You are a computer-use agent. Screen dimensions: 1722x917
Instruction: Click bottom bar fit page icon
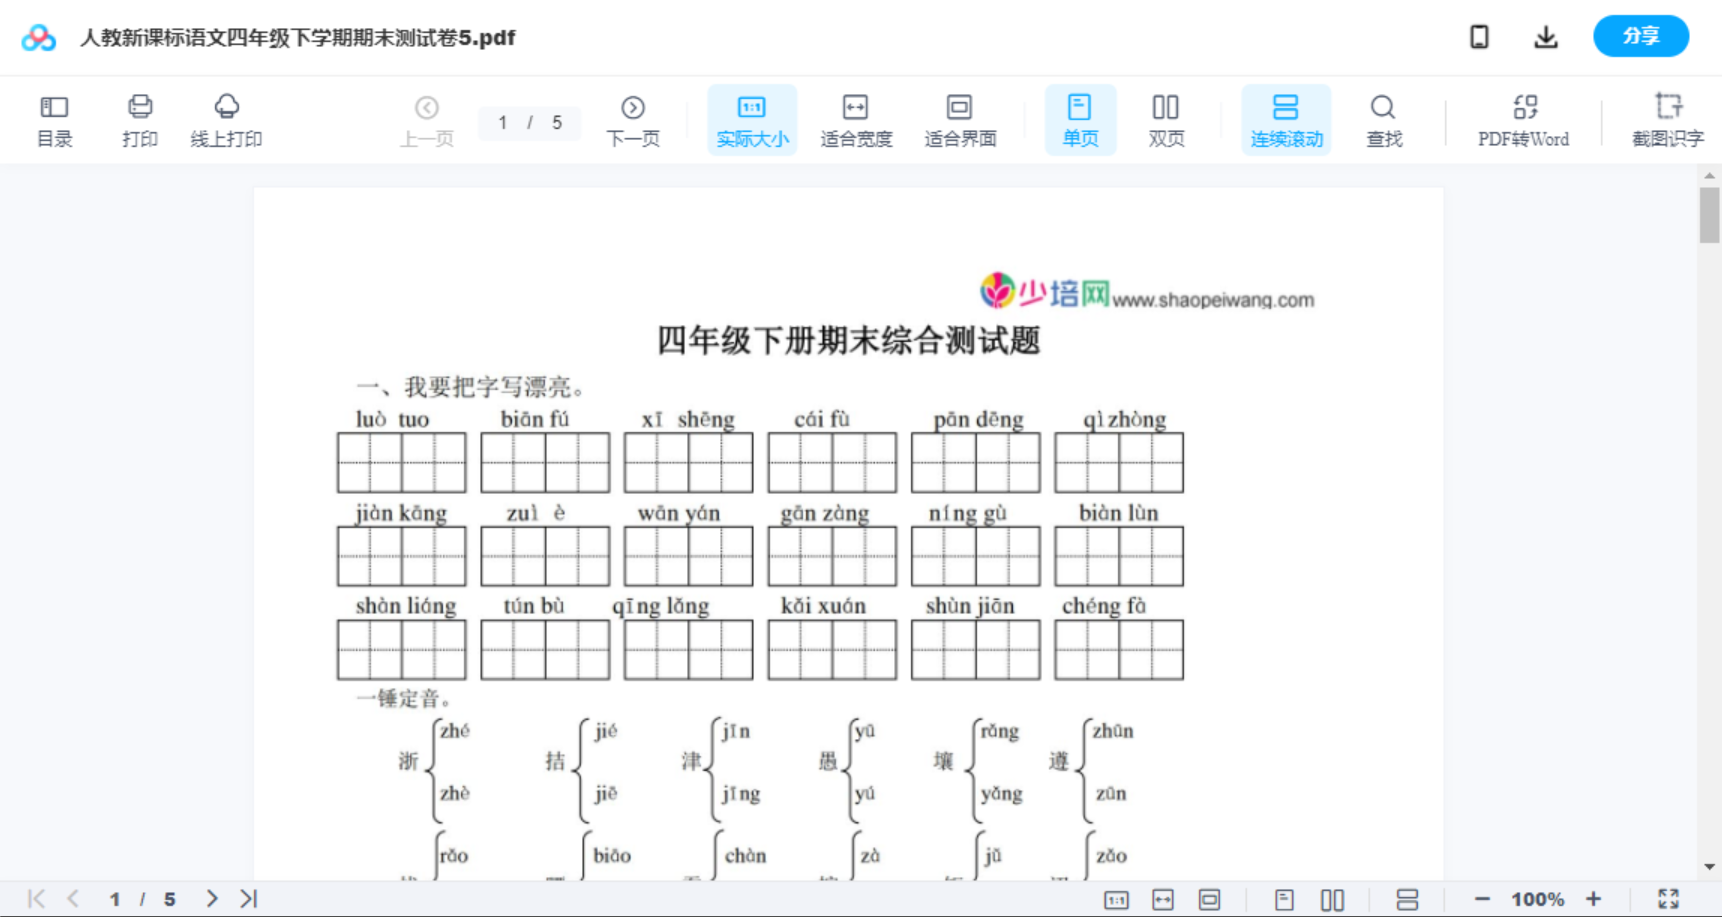(x=1210, y=900)
